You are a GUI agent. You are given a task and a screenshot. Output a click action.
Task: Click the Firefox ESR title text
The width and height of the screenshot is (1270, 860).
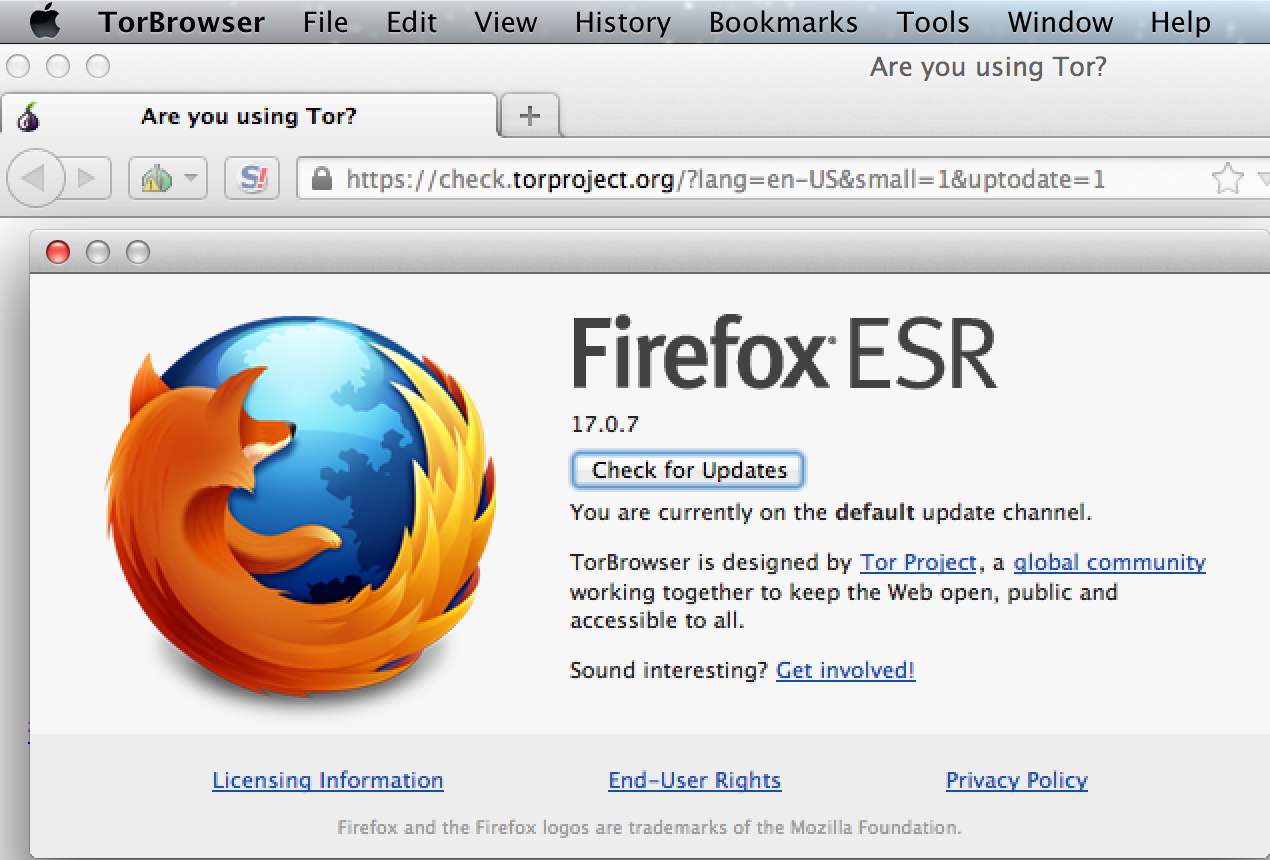[x=785, y=352]
